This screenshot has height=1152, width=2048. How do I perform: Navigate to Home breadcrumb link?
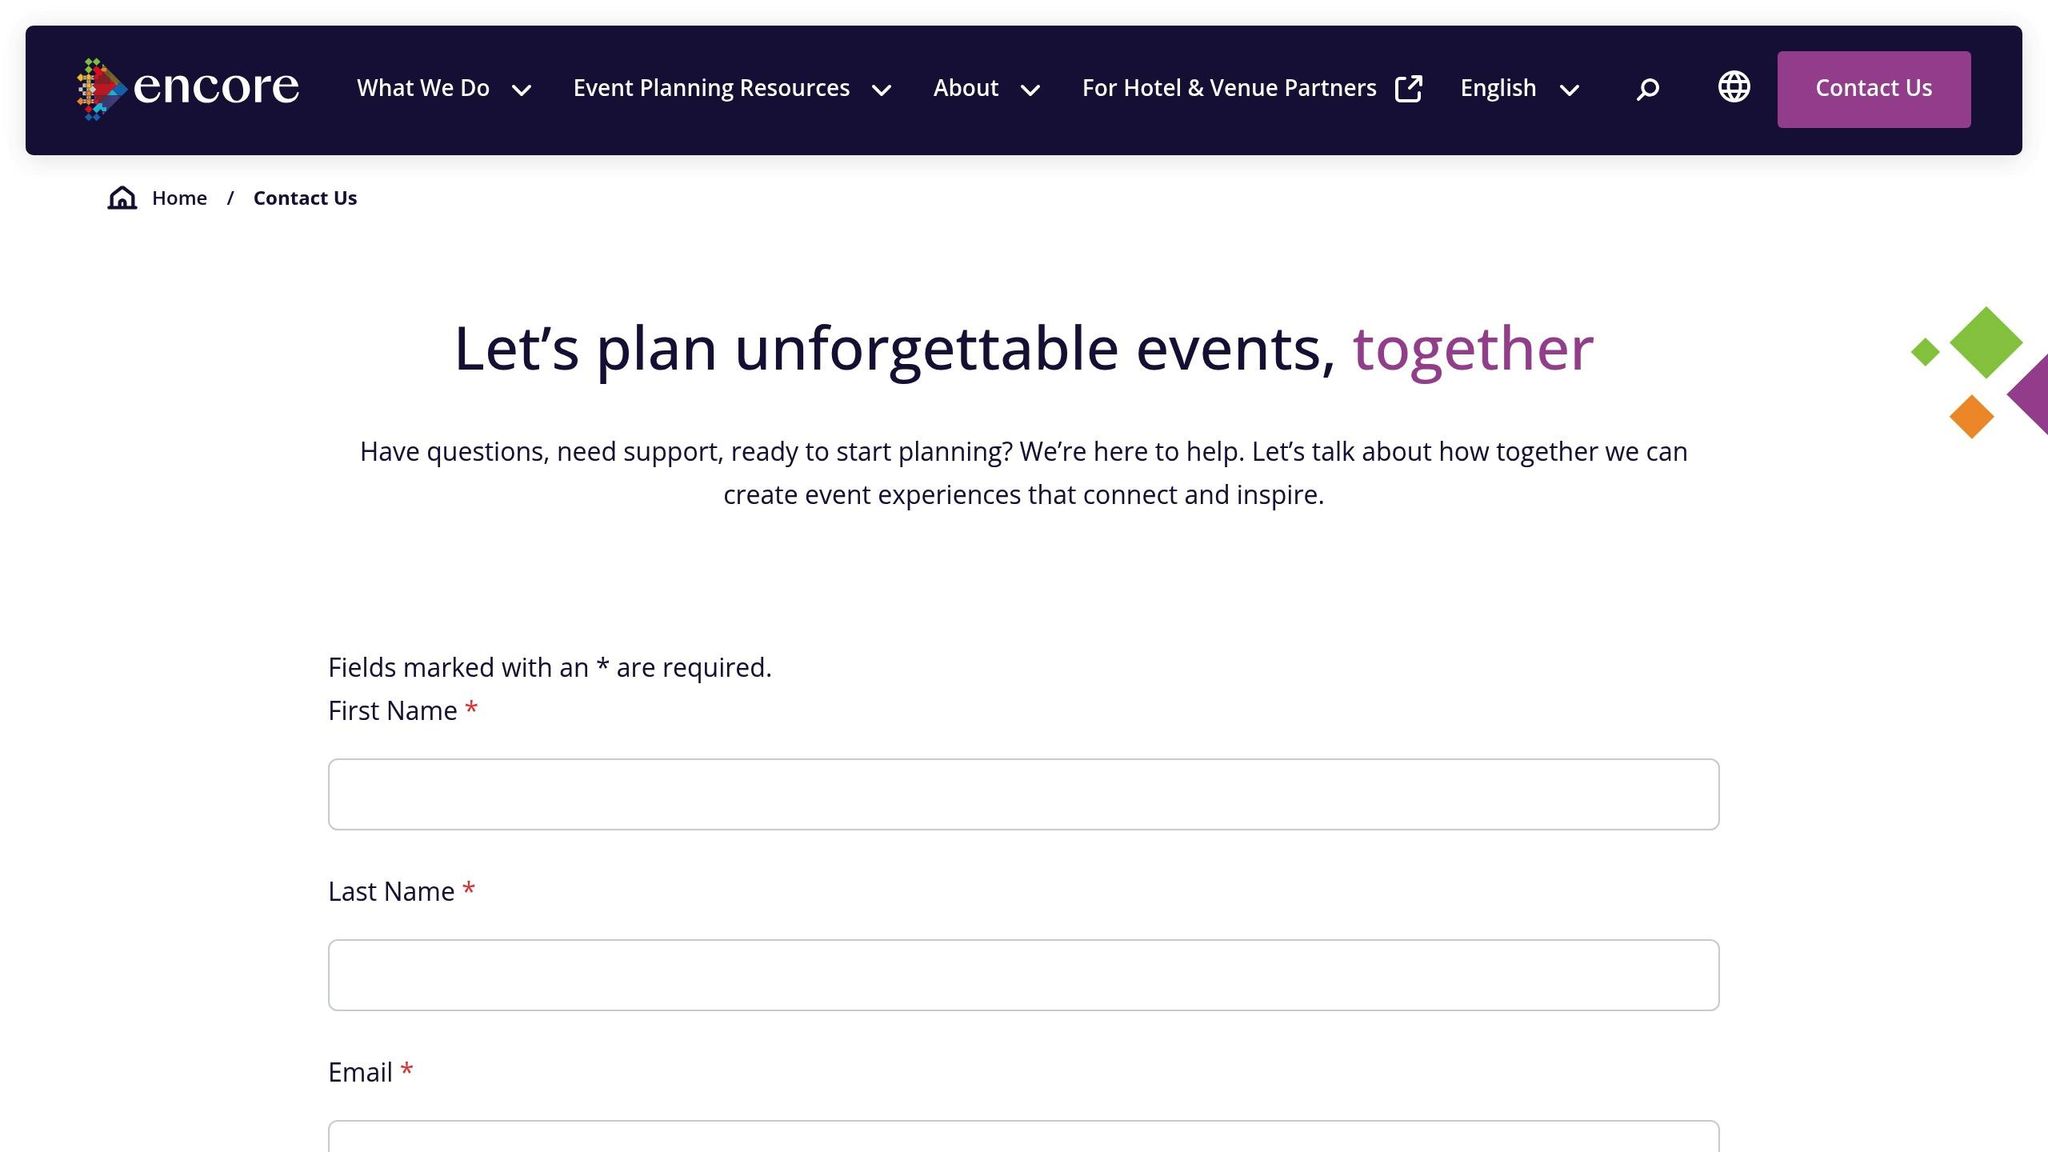point(179,198)
